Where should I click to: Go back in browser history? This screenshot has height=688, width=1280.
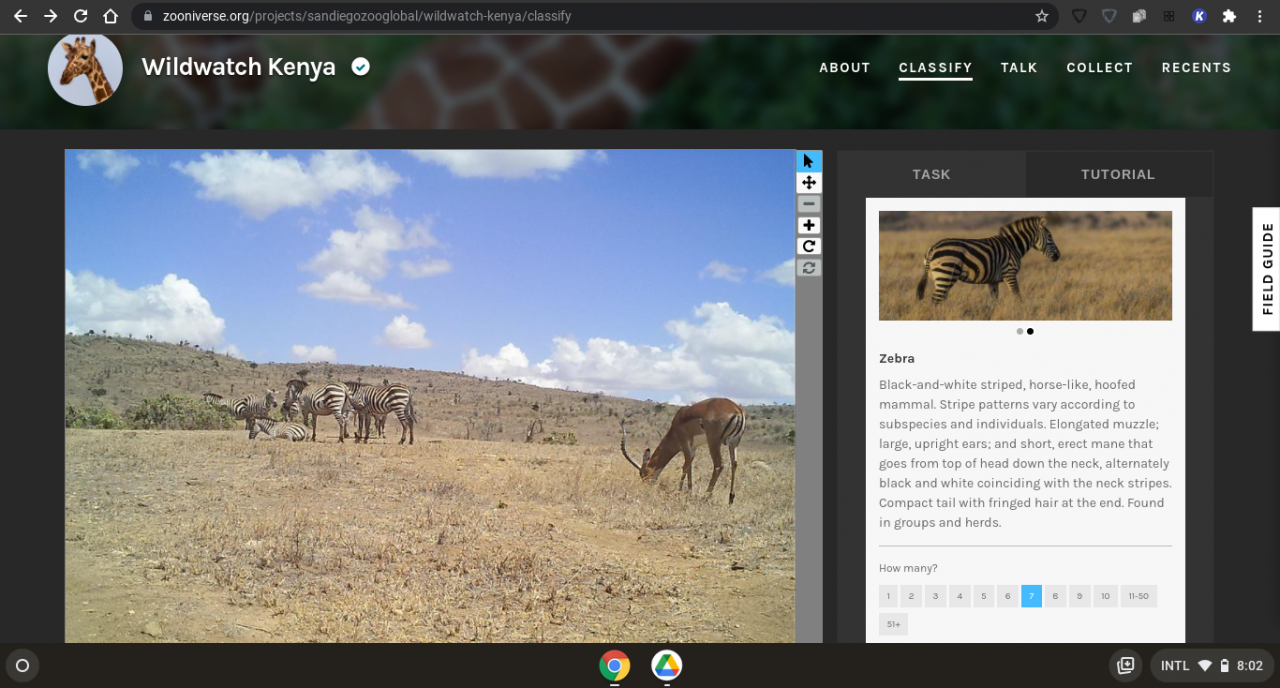(x=20, y=16)
